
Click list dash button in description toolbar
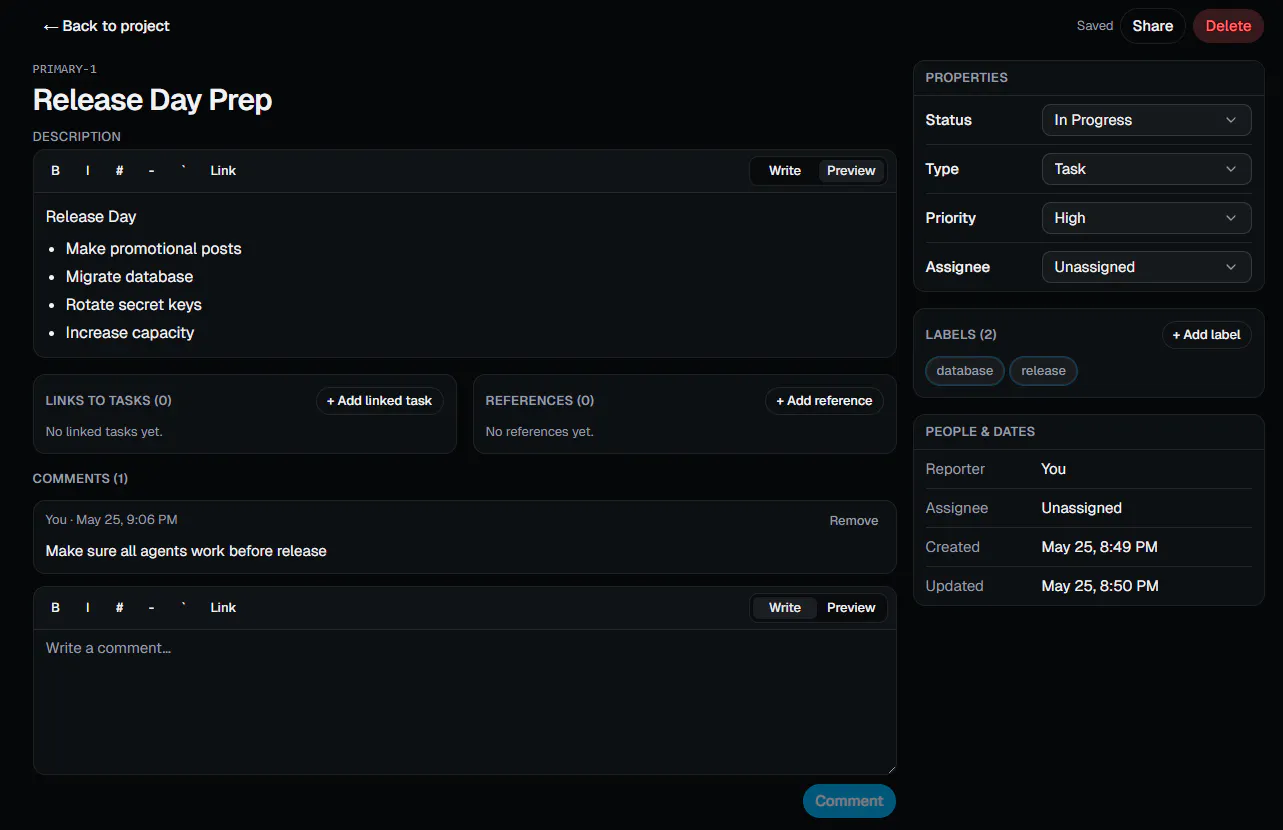click(152, 171)
